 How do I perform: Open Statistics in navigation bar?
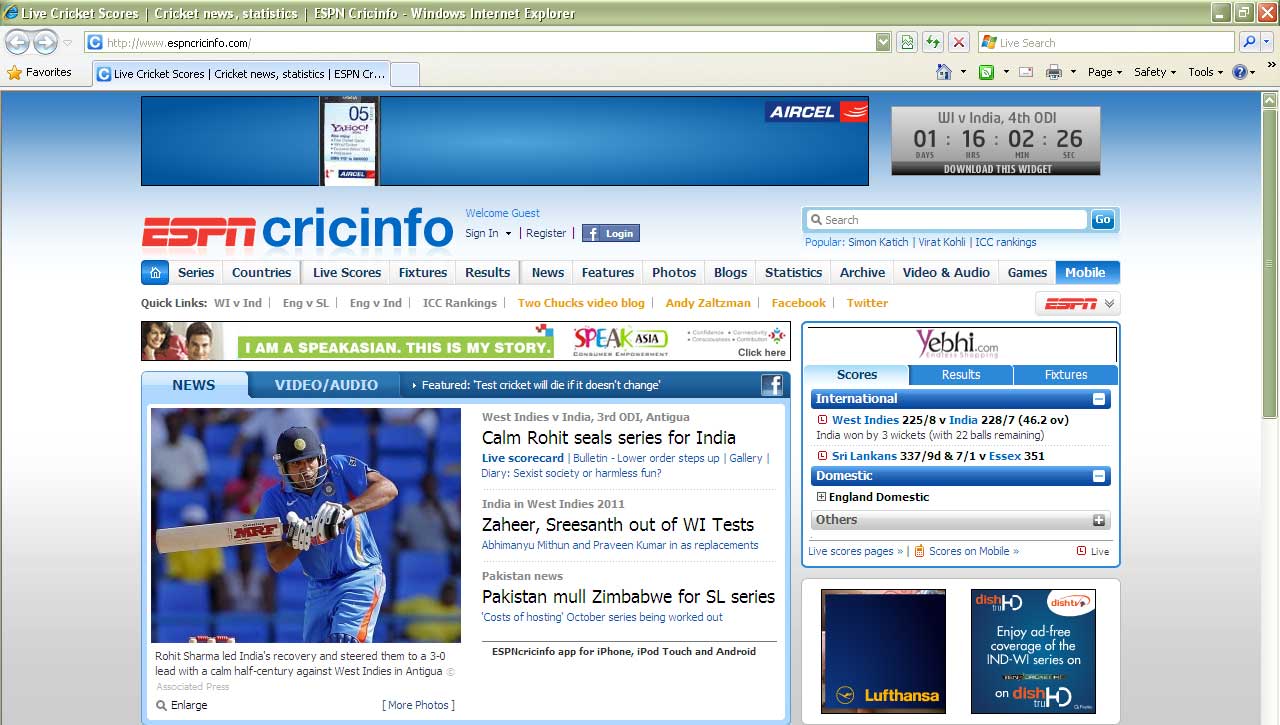click(793, 272)
